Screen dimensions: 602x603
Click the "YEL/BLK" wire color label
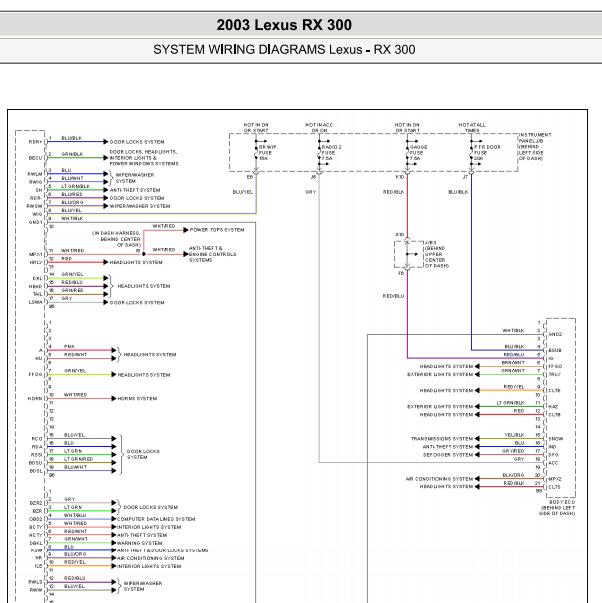tap(514, 435)
